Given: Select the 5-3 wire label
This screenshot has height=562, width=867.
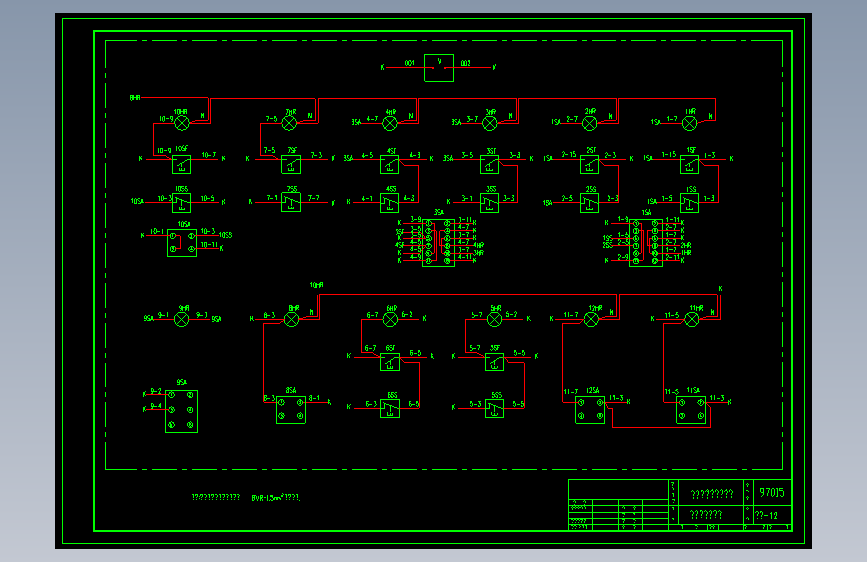Looking at the screenshot, I should click(x=476, y=404).
